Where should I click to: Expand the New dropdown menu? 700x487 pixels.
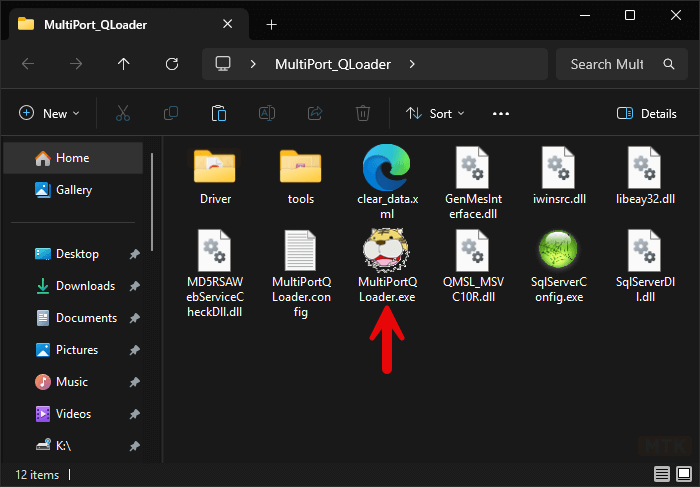tap(49, 113)
